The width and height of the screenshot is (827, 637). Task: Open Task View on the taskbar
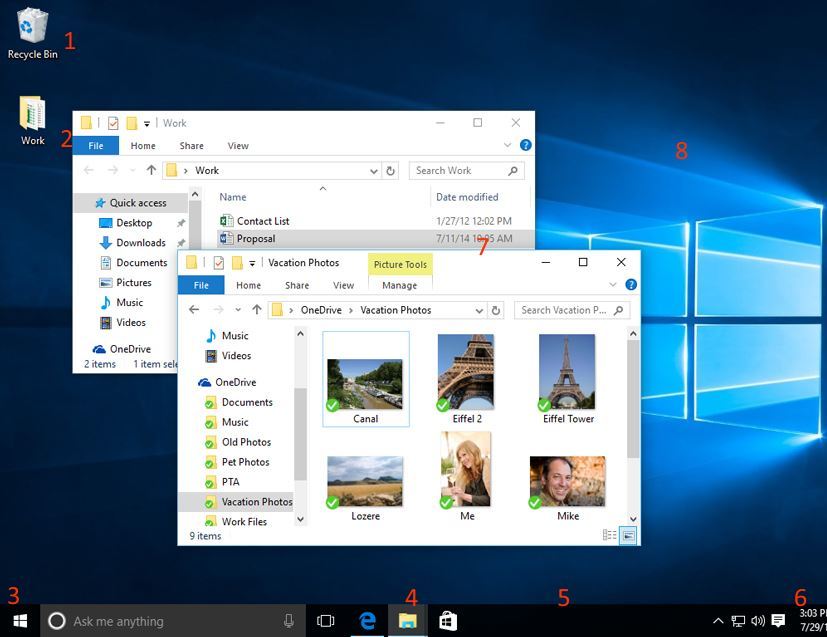(x=324, y=620)
